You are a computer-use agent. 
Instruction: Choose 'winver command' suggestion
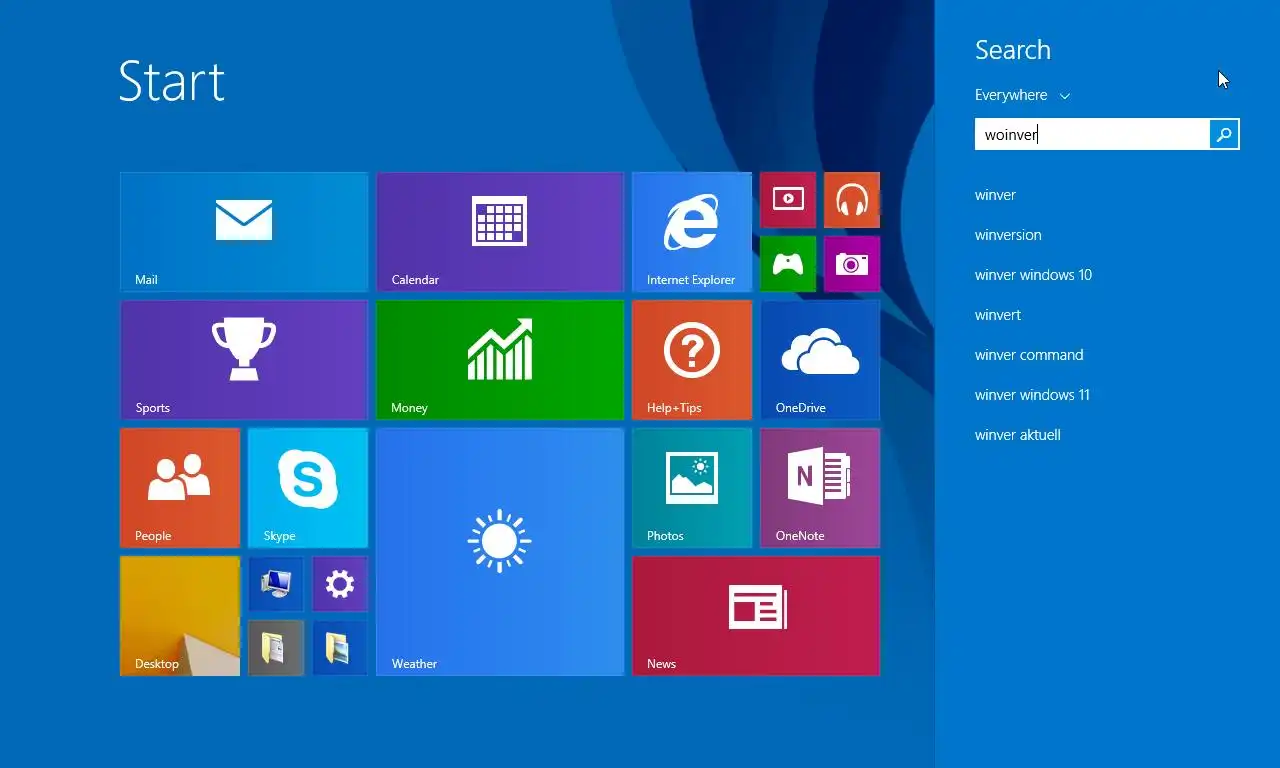1029,355
